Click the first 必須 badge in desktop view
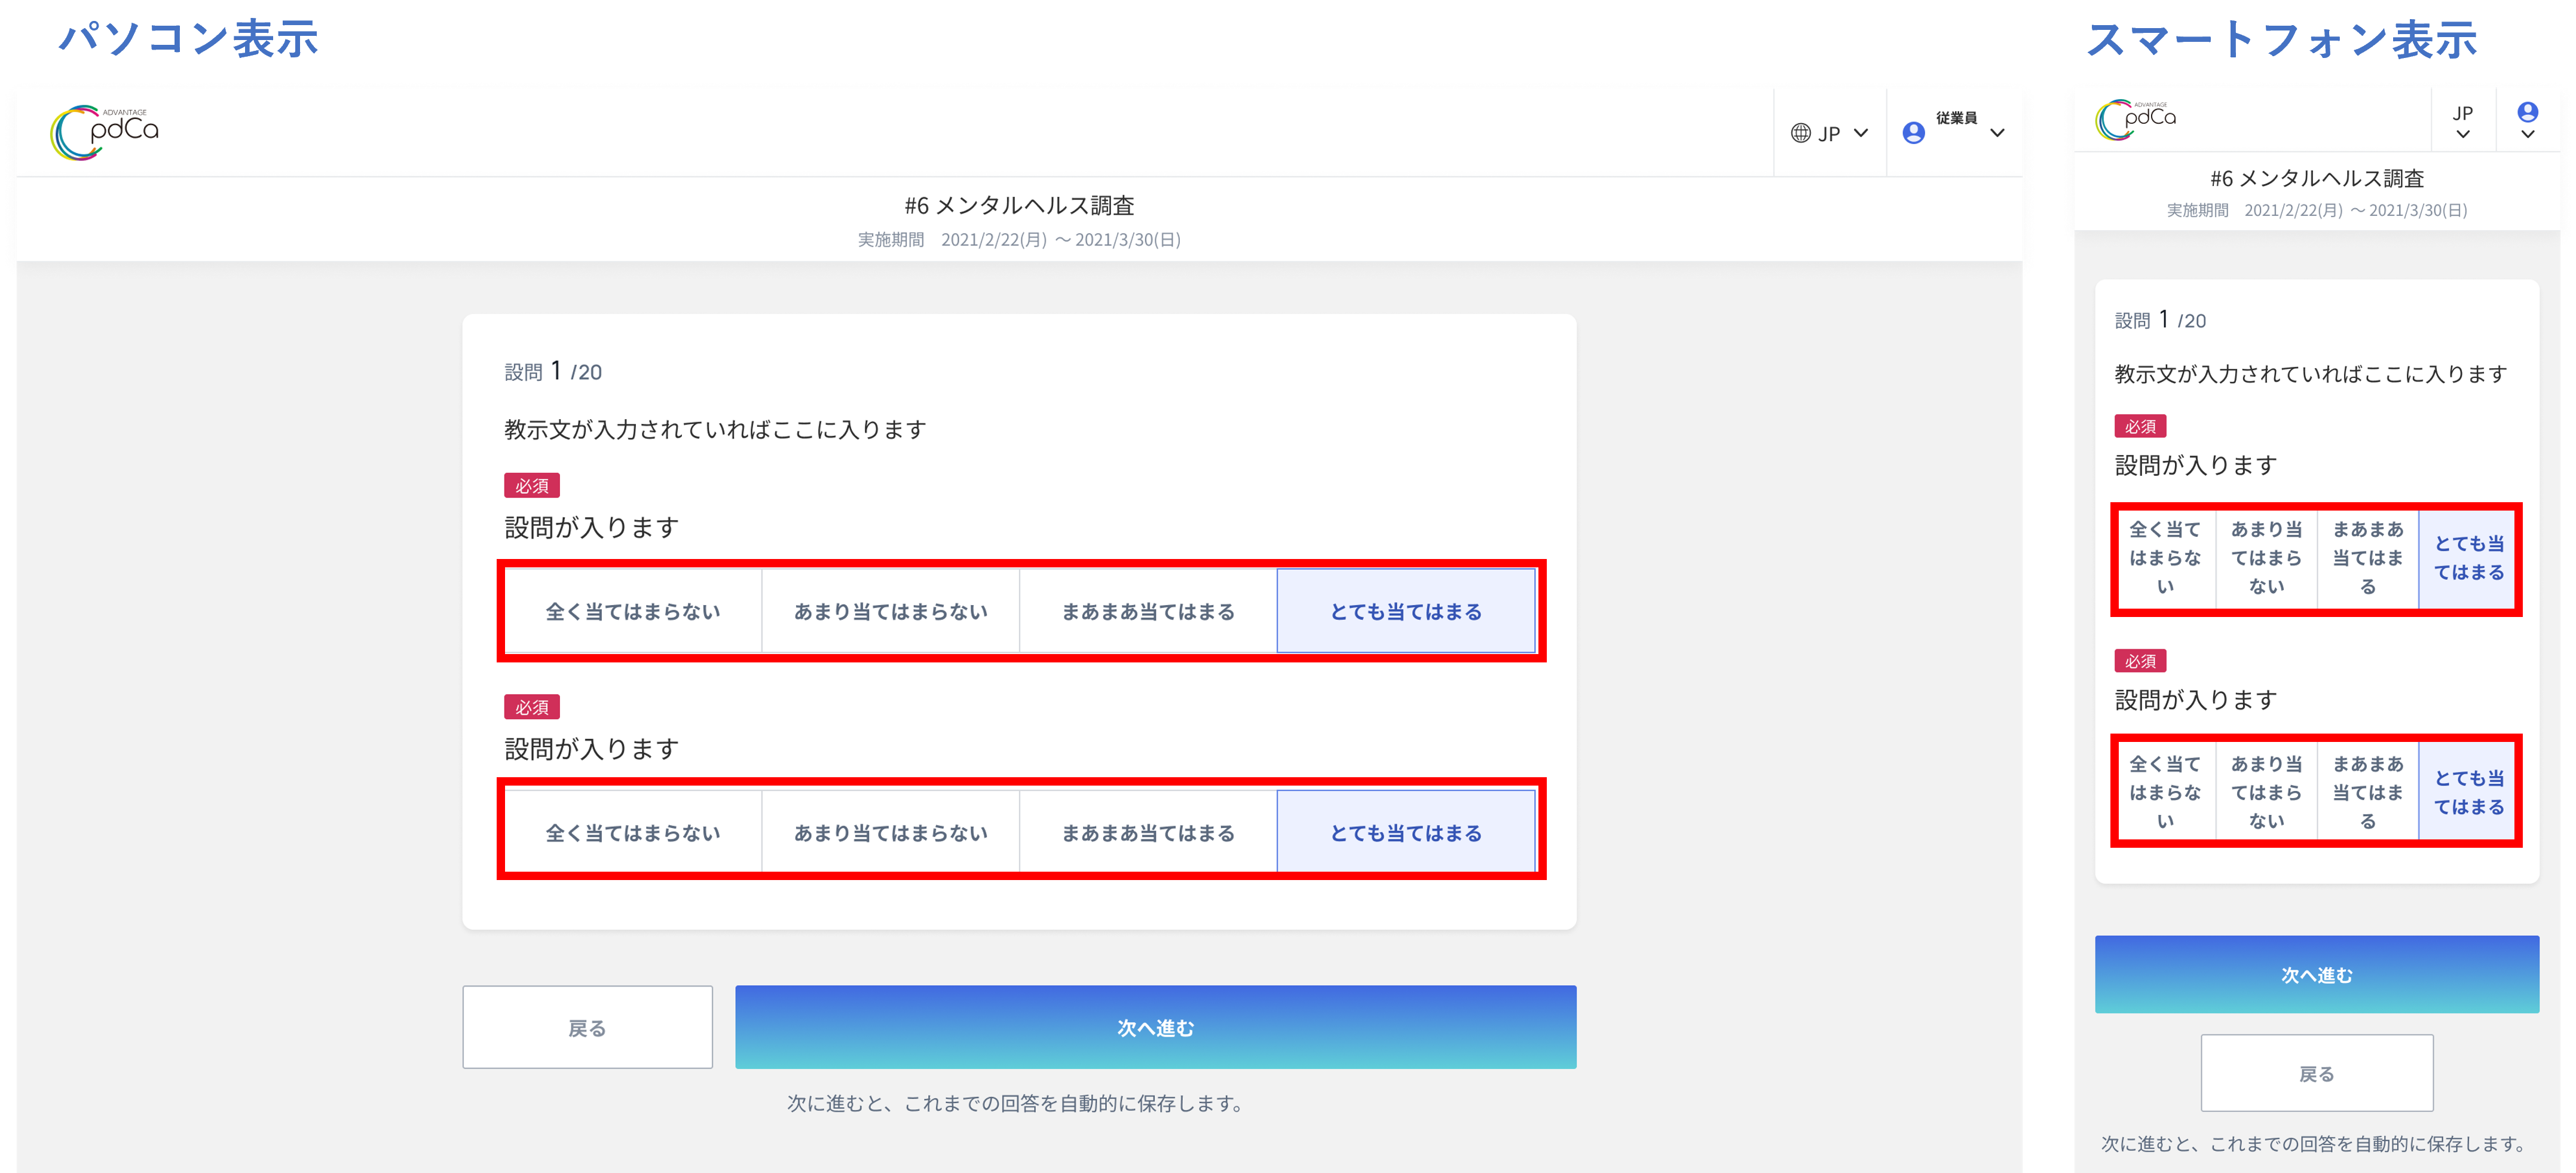Viewport: 2576px width, 1173px height. pos(532,485)
